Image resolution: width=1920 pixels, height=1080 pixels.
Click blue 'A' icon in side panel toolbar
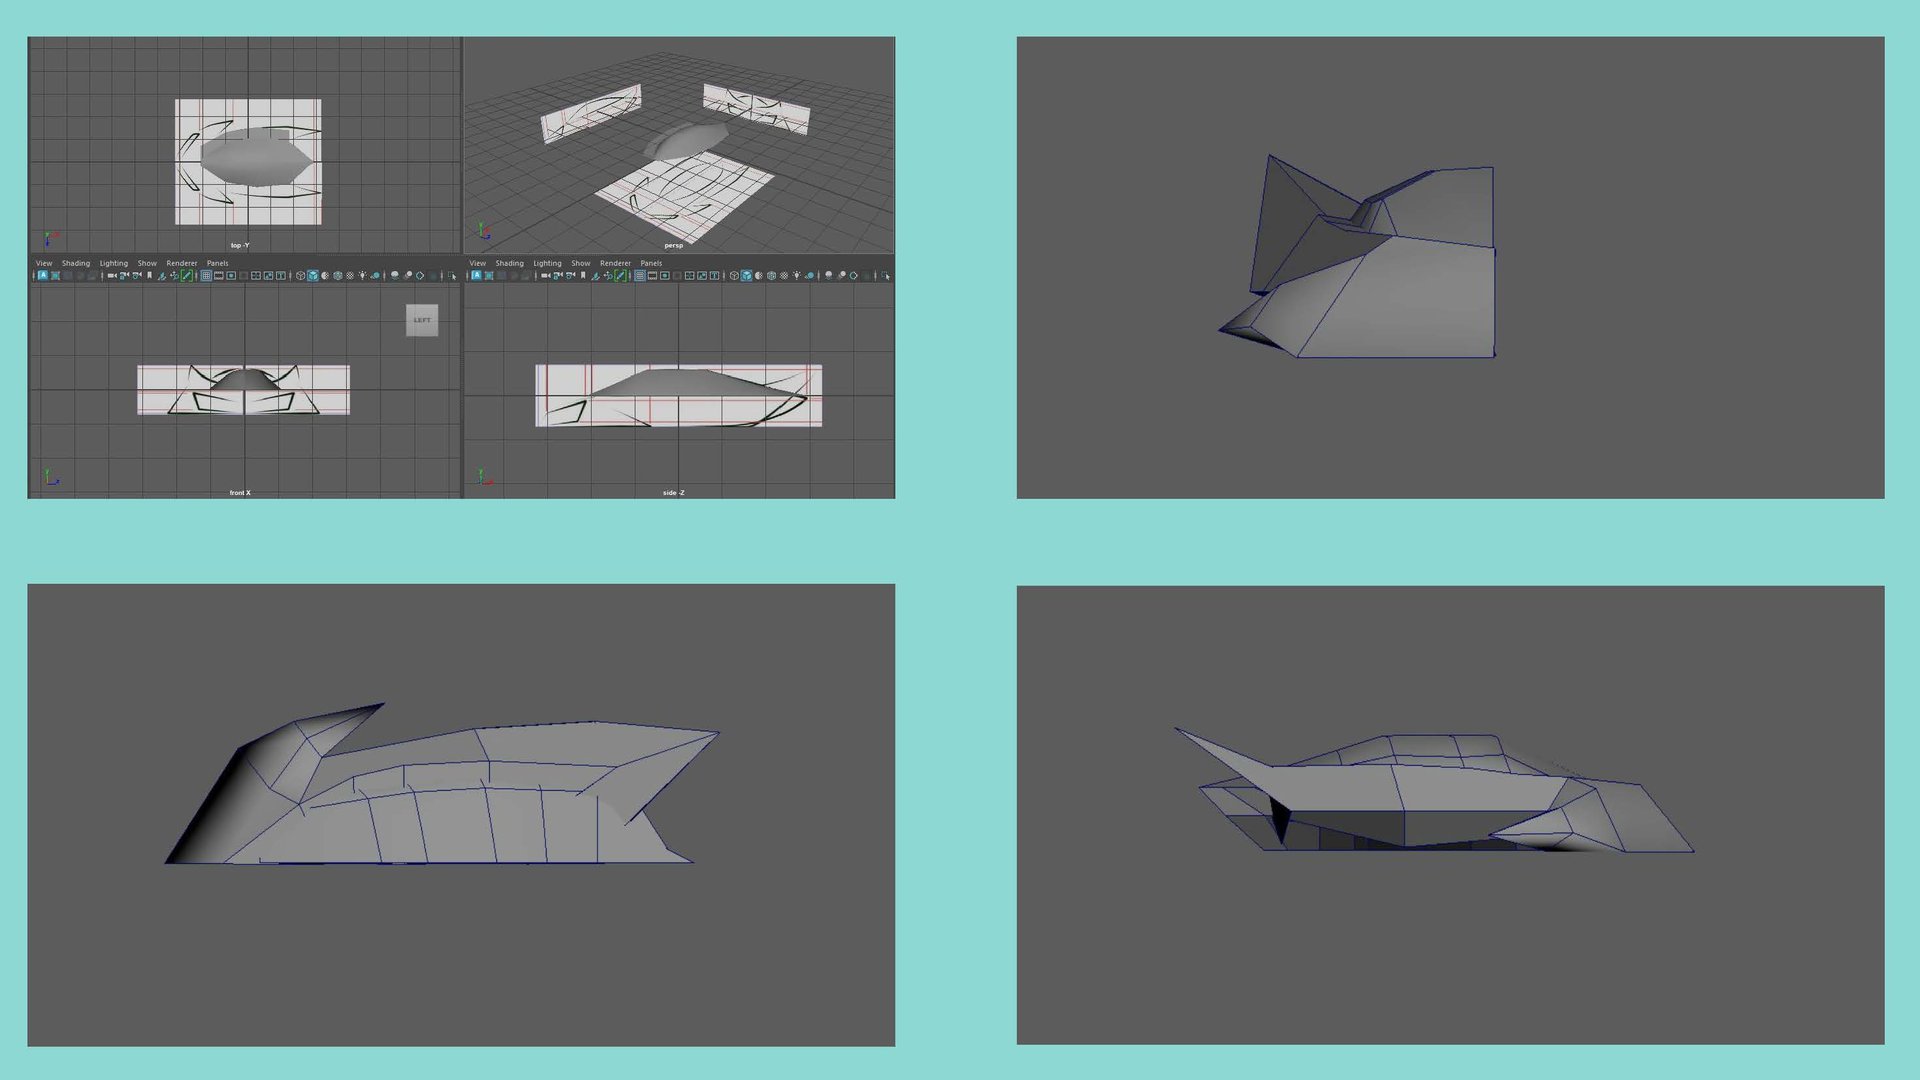point(477,275)
